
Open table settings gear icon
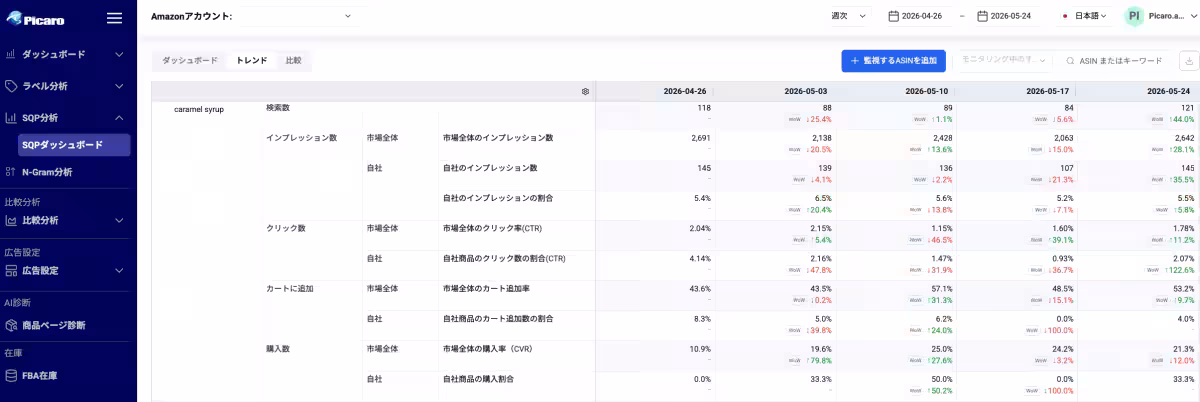pos(585,91)
